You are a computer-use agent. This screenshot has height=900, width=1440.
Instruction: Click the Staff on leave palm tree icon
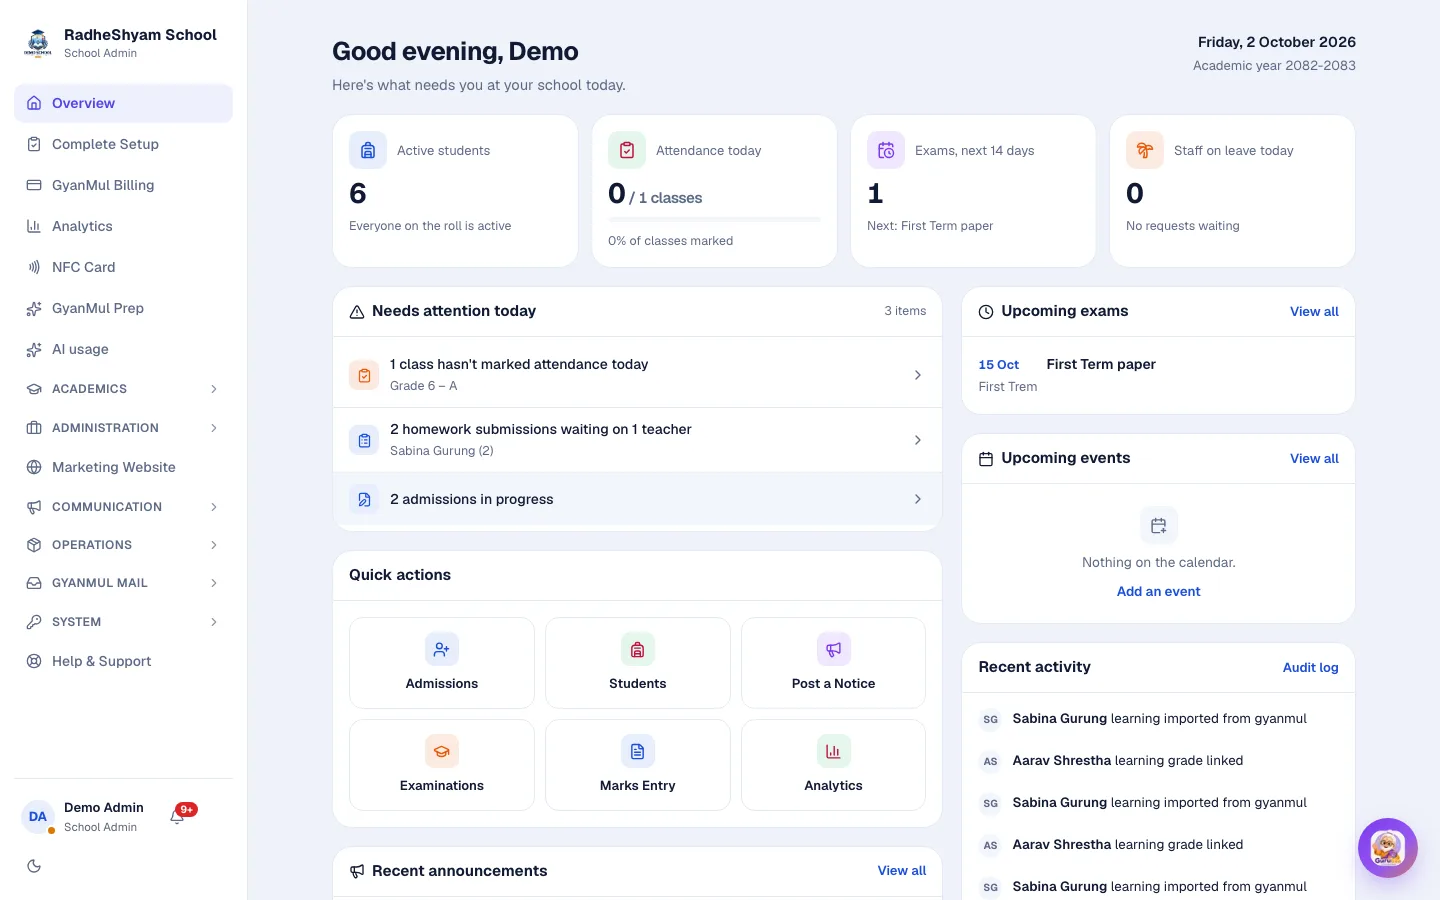point(1145,150)
